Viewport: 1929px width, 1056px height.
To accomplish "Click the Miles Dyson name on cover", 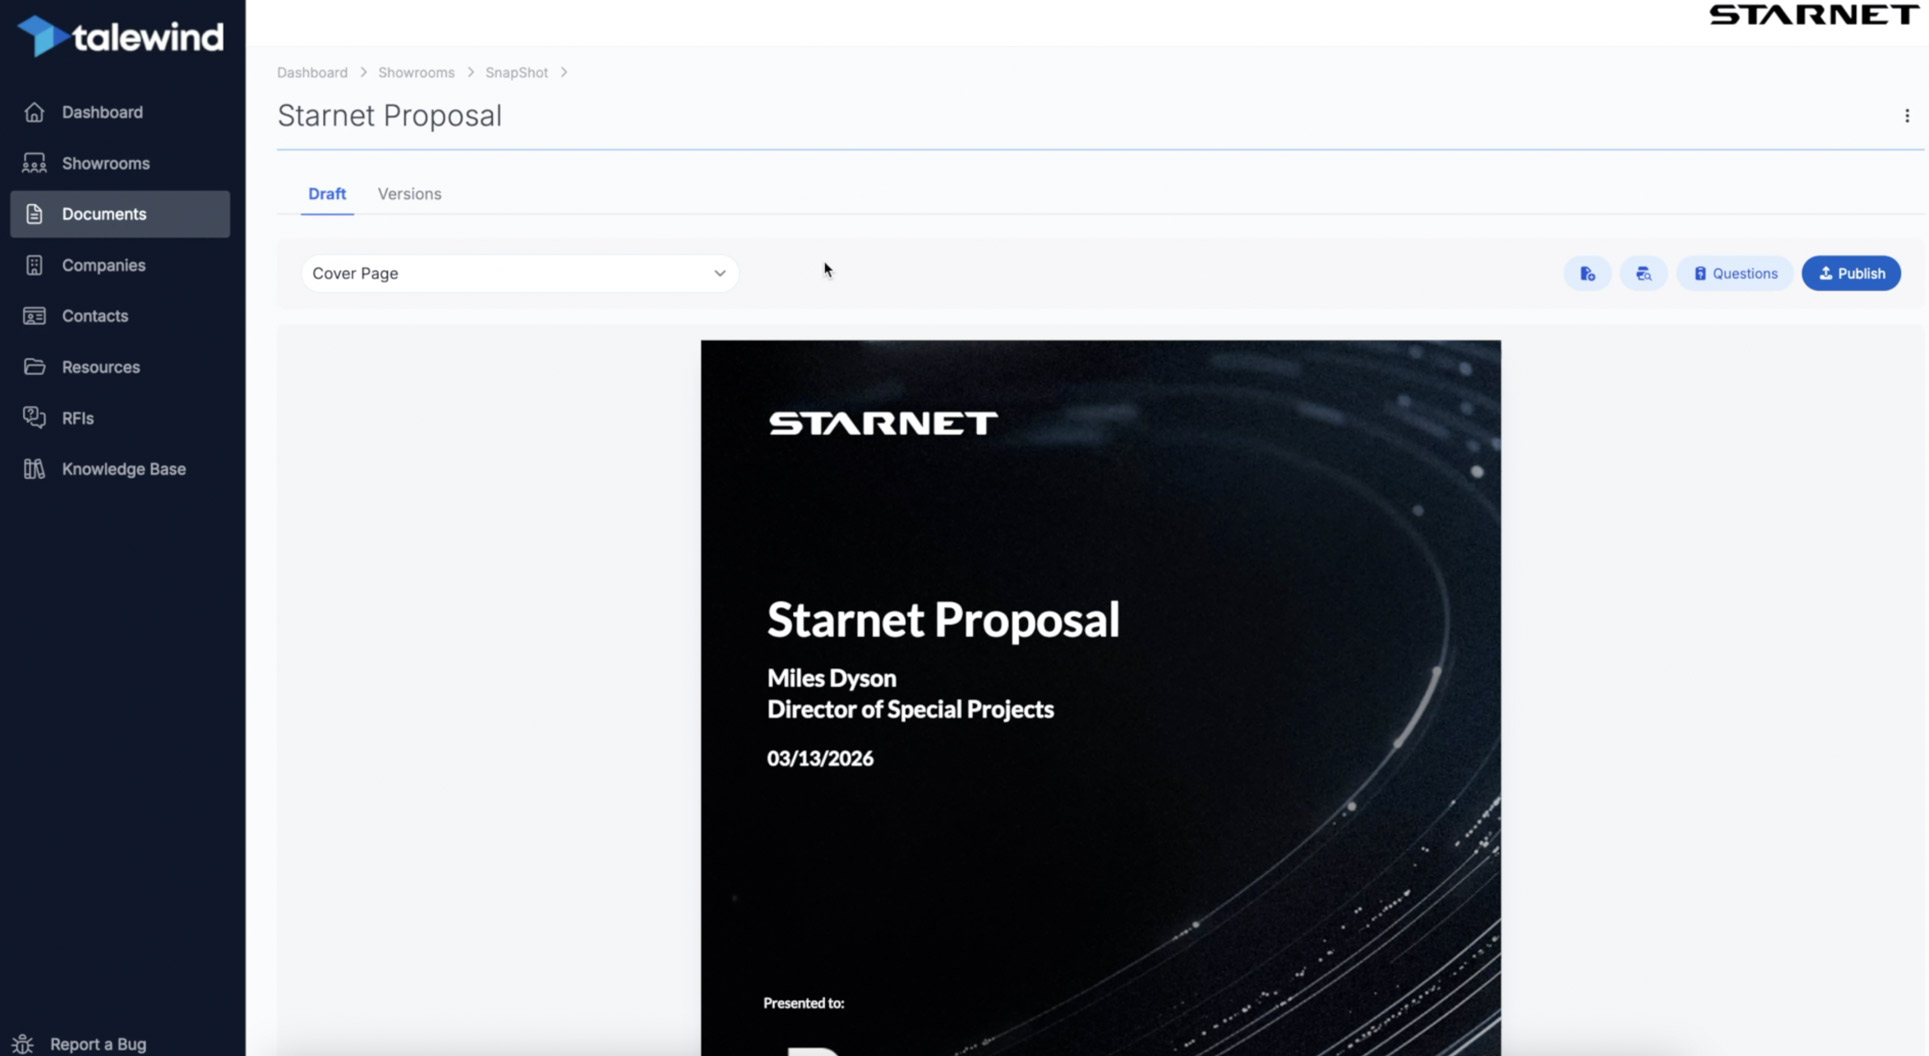I will pyautogui.click(x=831, y=678).
